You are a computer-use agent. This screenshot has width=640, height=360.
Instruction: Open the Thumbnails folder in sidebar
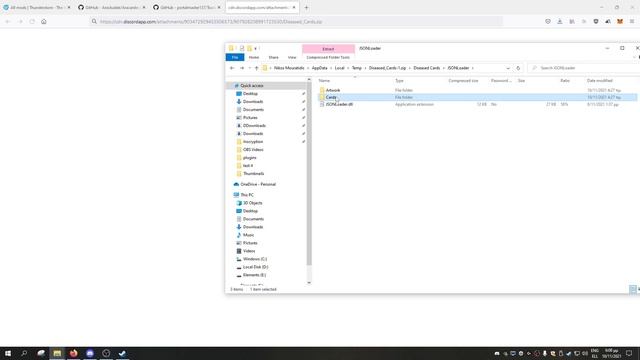pyautogui.click(x=253, y=174)
